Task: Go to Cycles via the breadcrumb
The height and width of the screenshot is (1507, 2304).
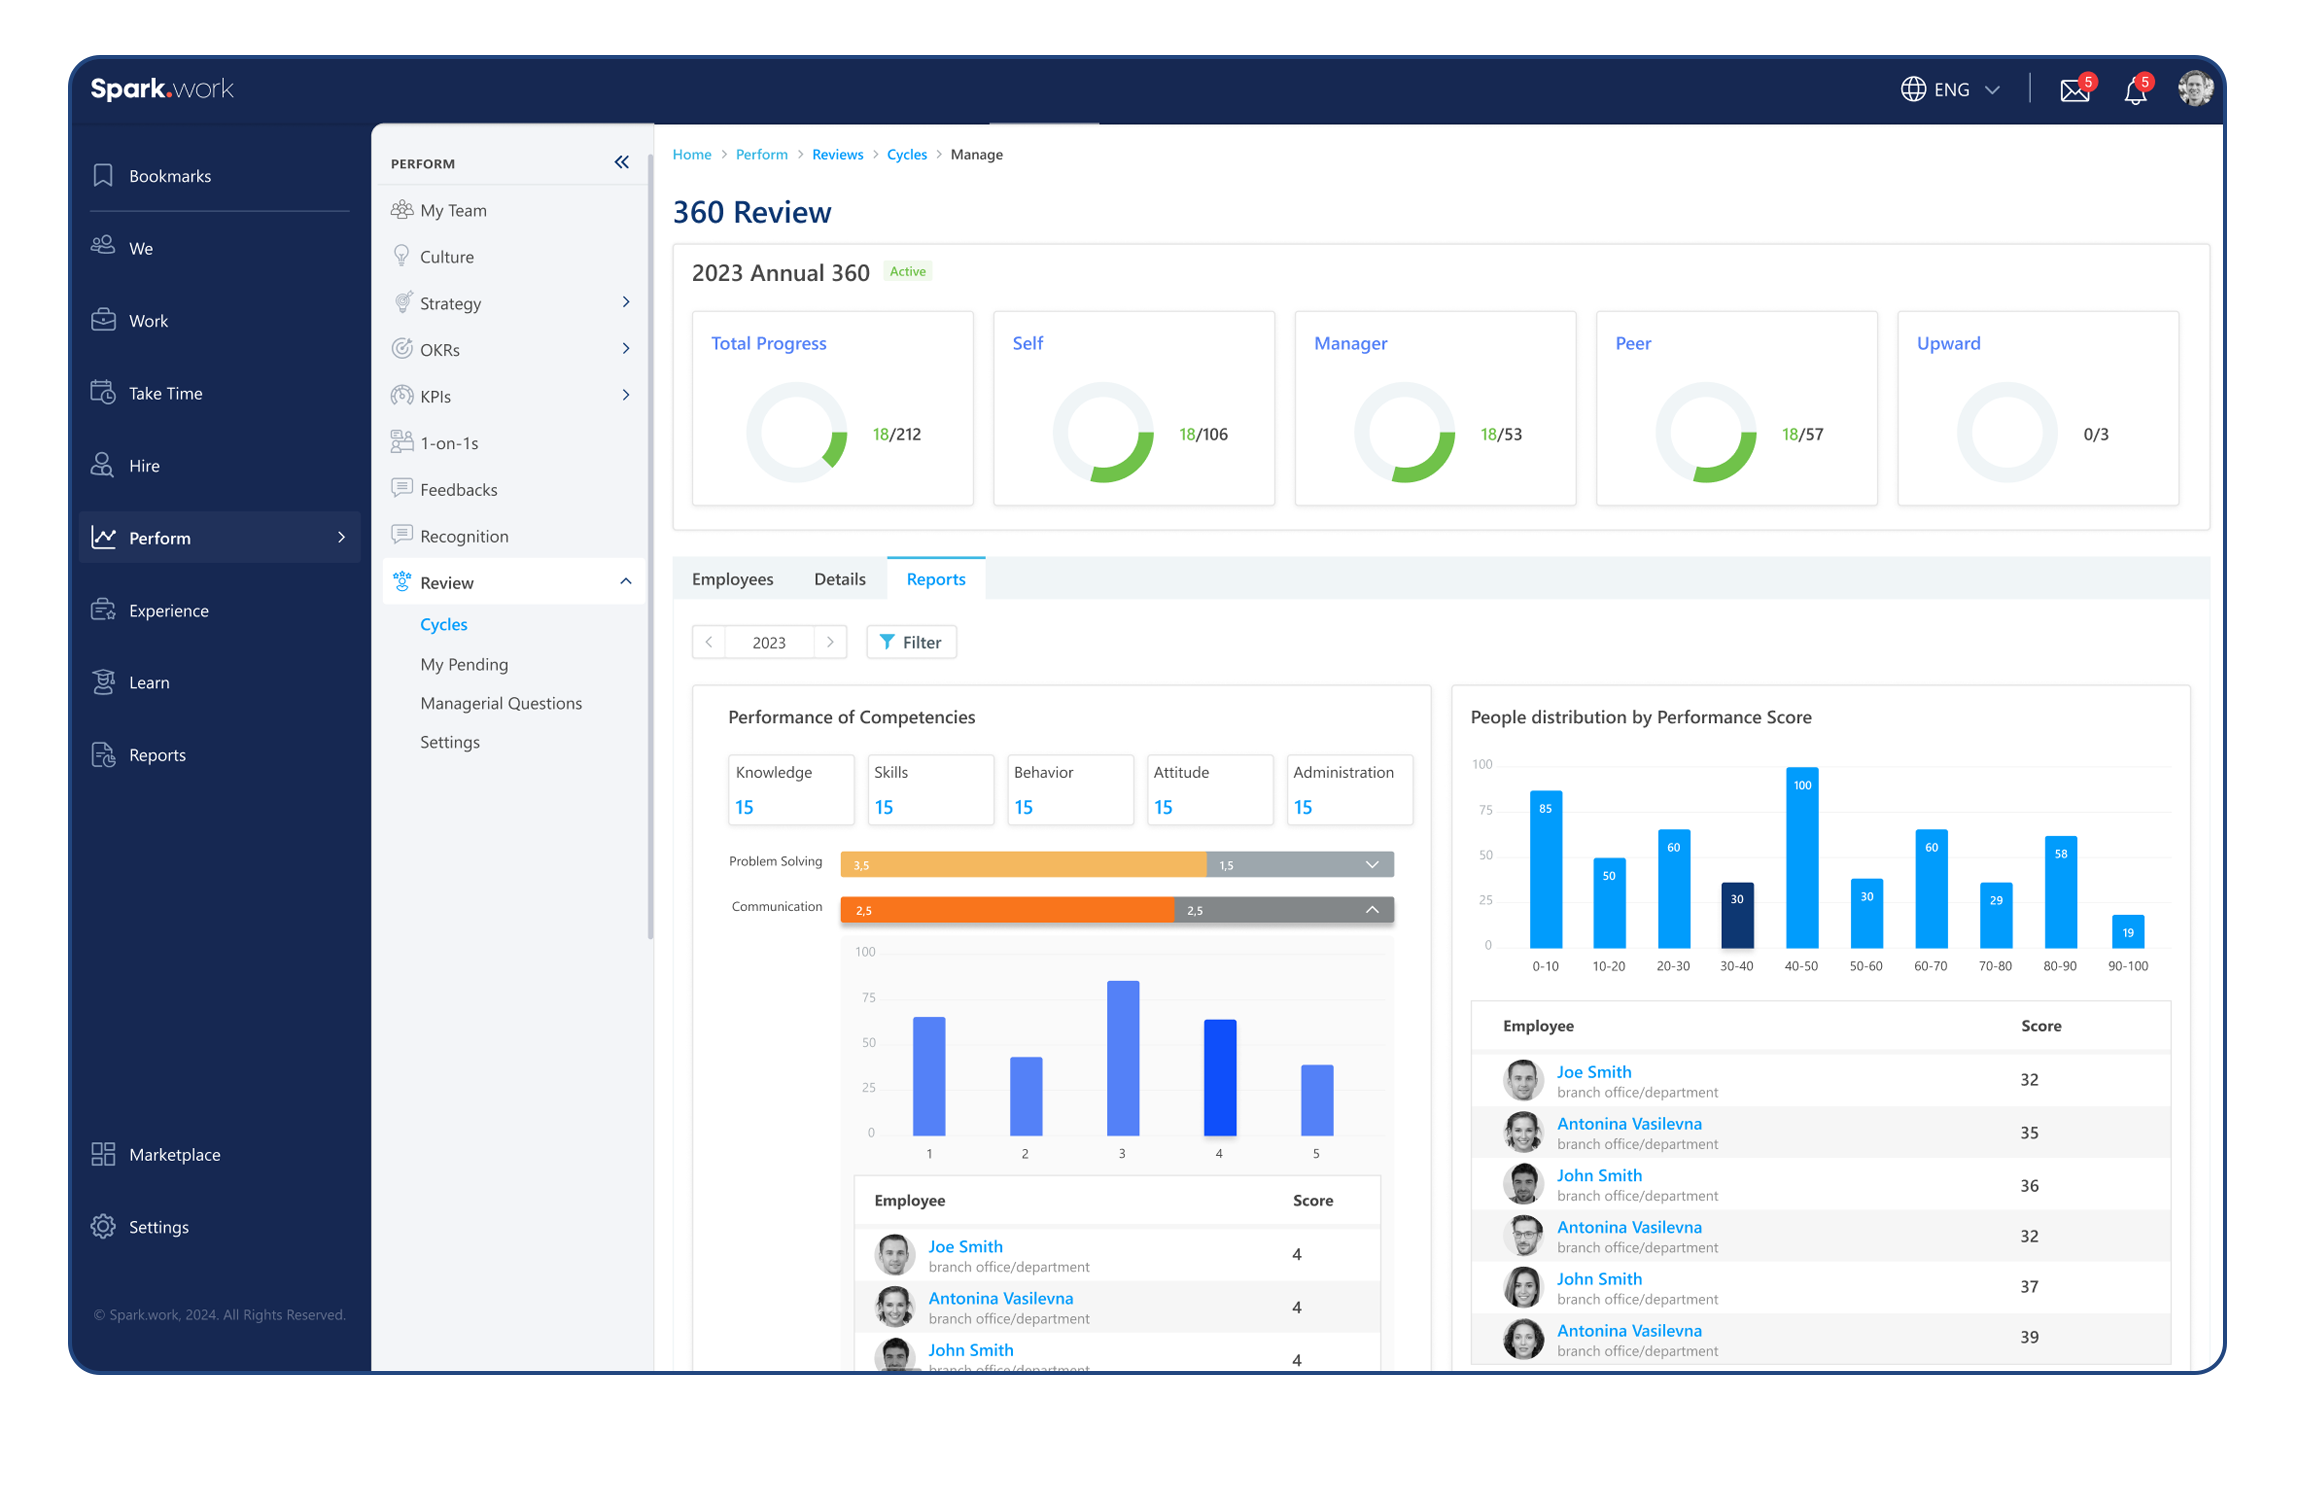Action: 906,154
